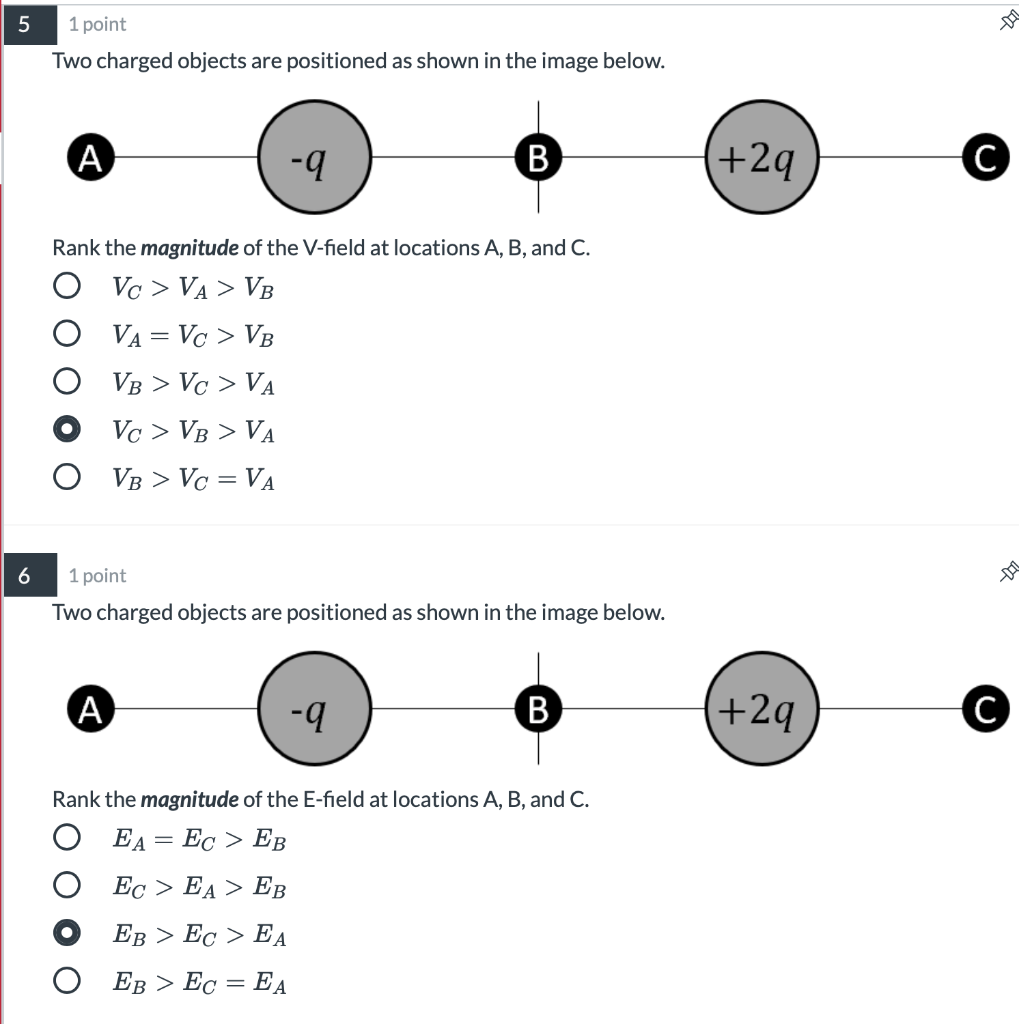Select answer VB > VC > VA
The height and width of the screenshot is (1024, 1019).
pyautogui.click(x=66, y=381)
